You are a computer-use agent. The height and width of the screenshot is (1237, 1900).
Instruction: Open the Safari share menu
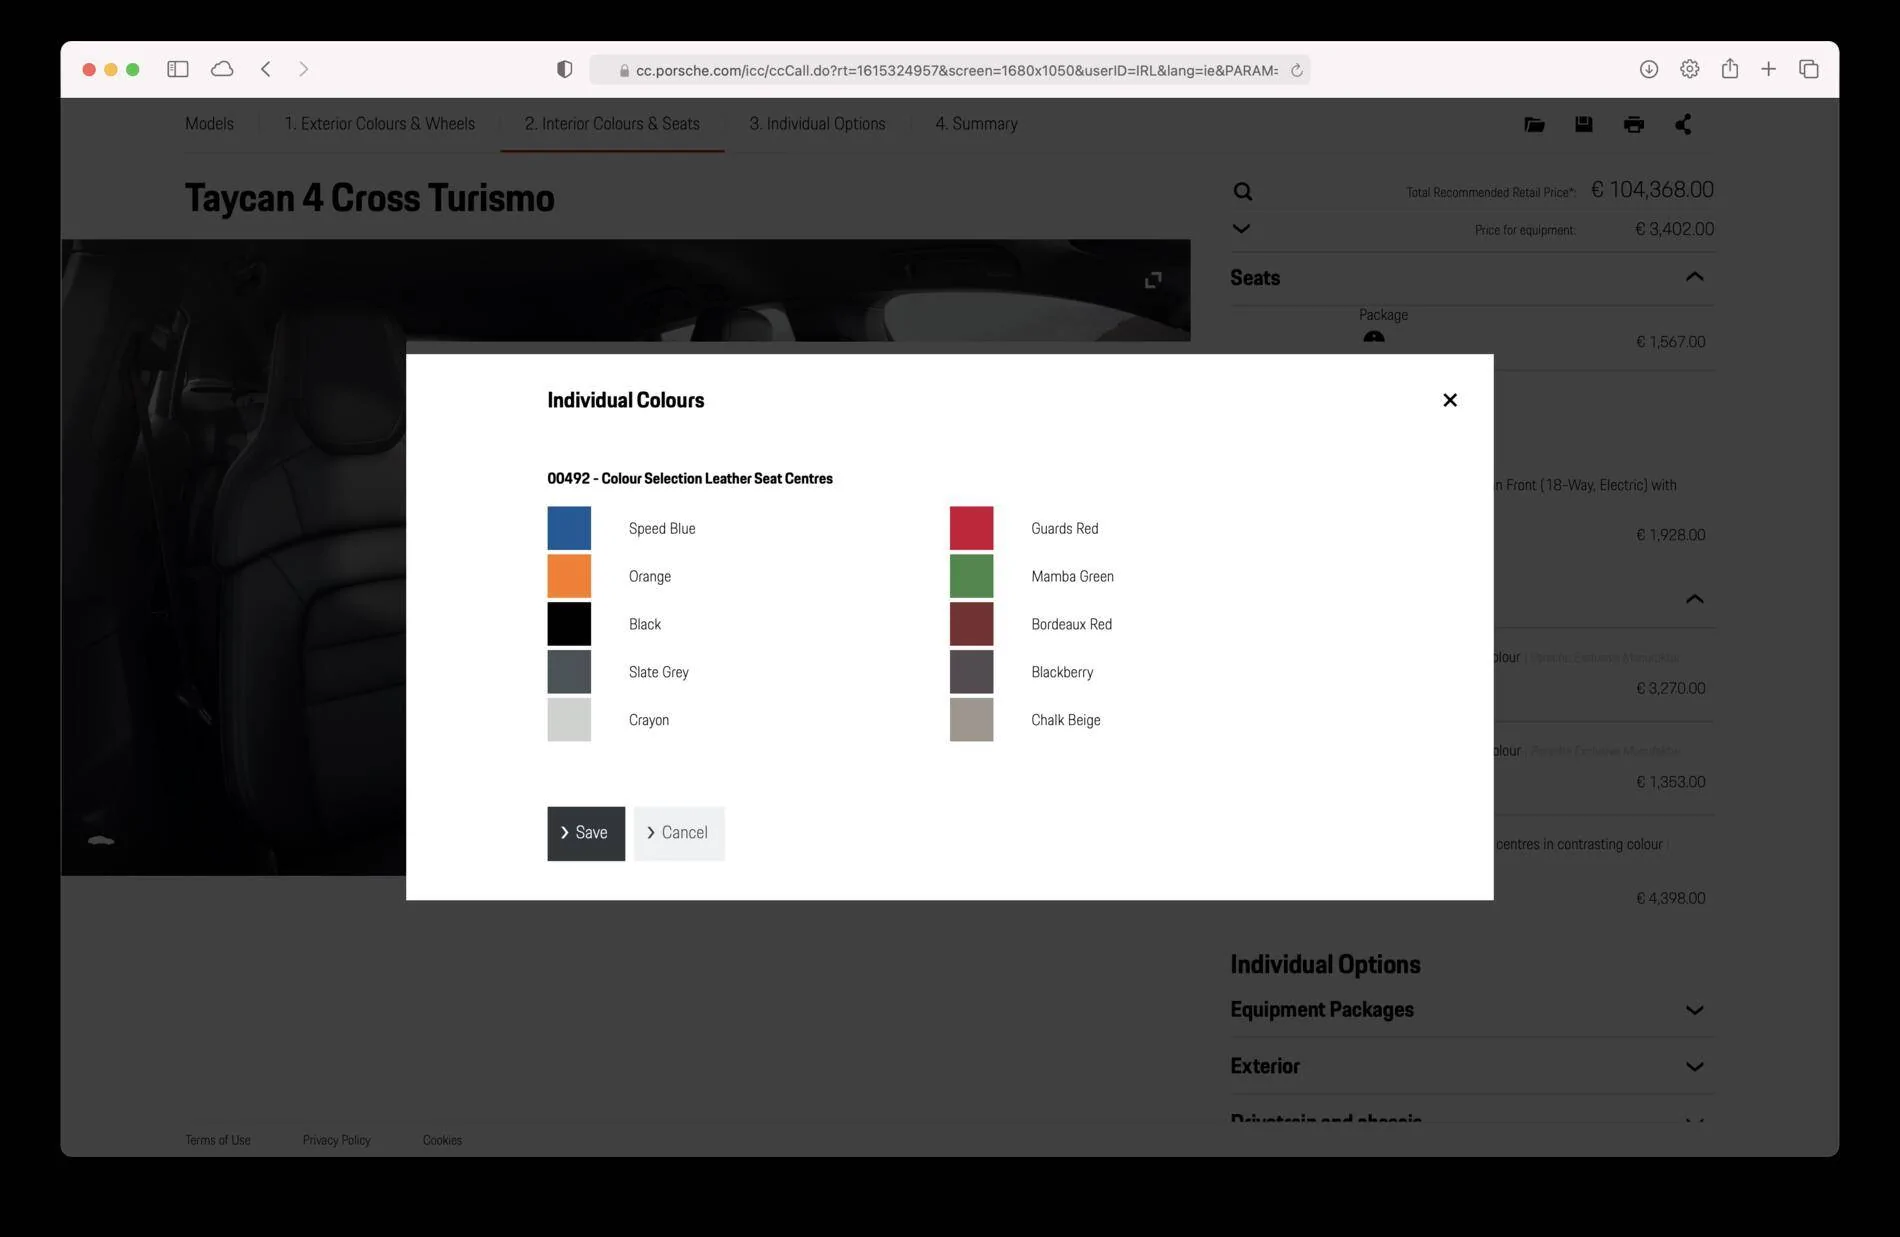pos(1729,68)
